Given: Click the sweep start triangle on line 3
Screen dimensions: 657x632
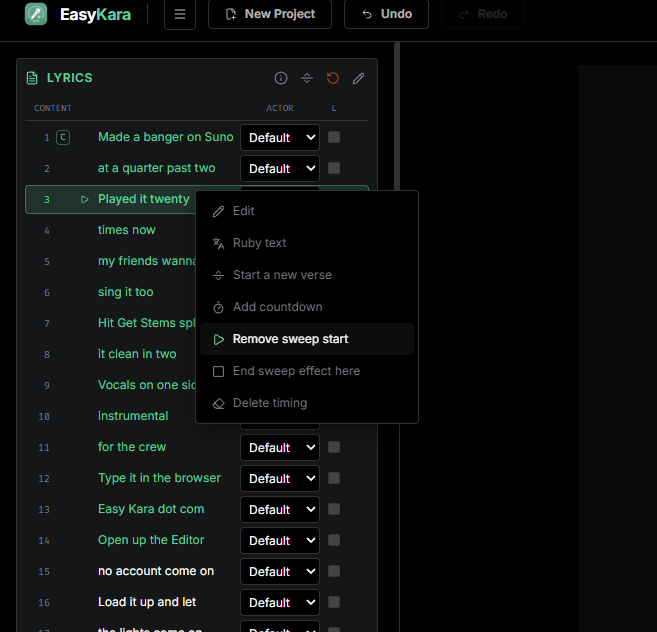Looking at the screenshot, I should [84, 199].
